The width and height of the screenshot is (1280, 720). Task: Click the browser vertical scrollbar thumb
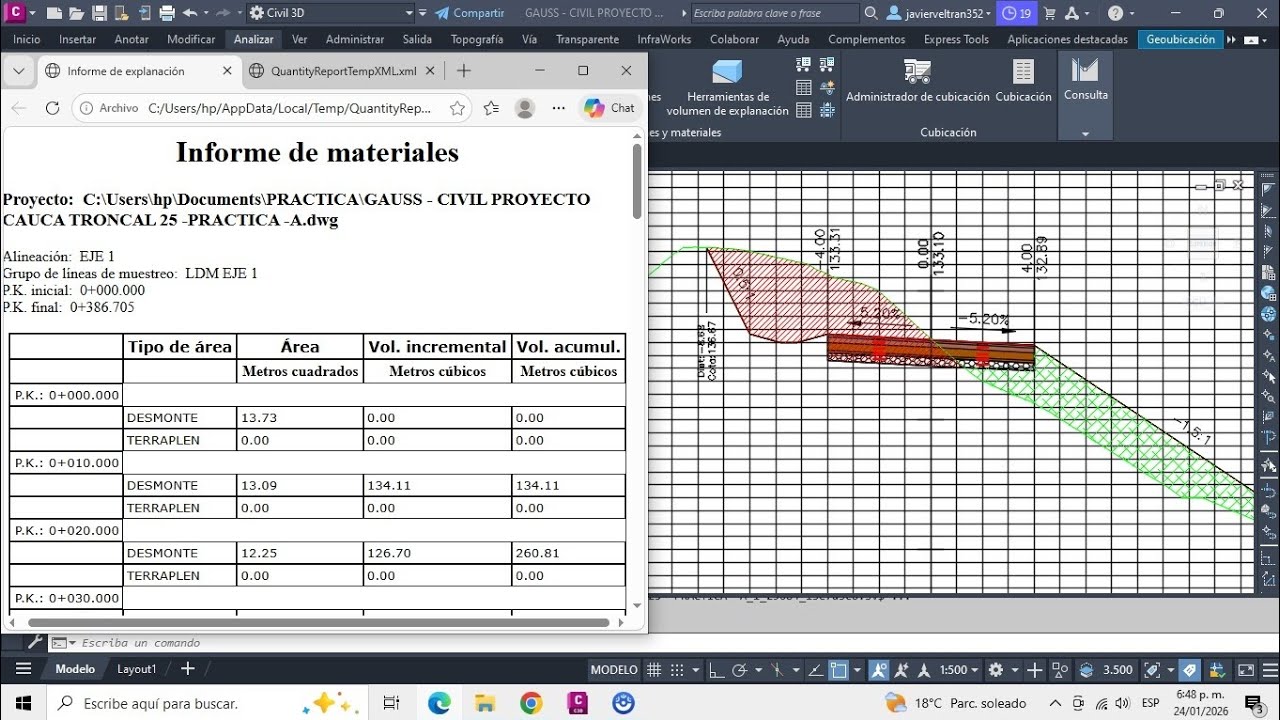[x=637, y=181]
